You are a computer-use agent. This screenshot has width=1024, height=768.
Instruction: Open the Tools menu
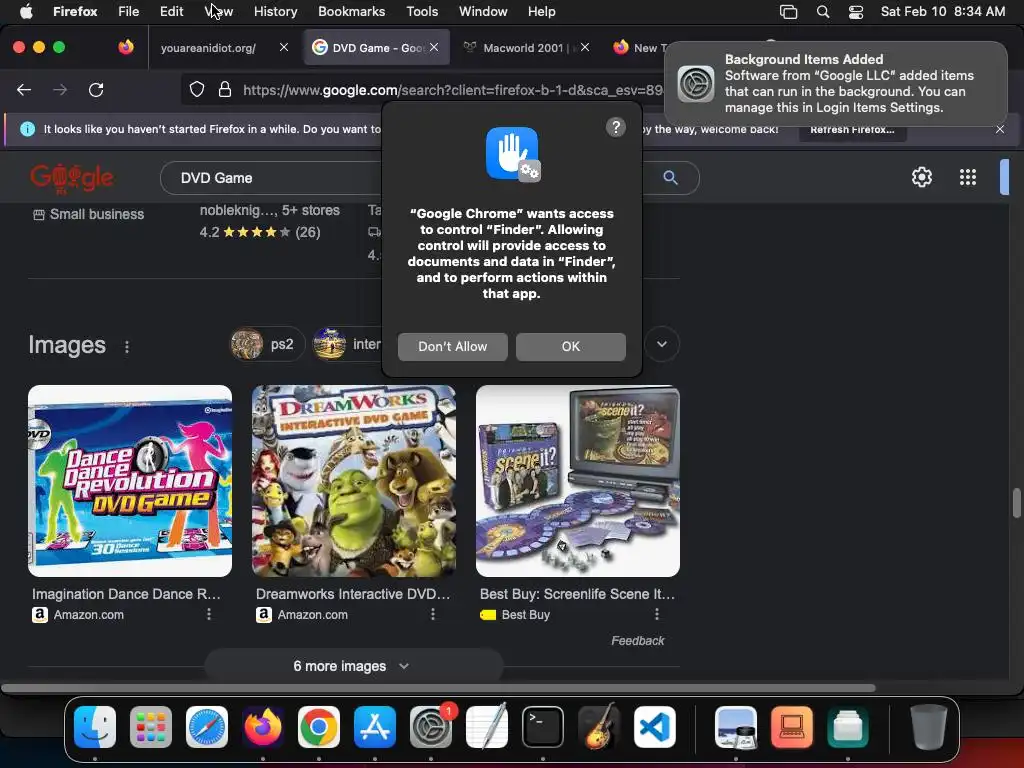click(422, 11)
